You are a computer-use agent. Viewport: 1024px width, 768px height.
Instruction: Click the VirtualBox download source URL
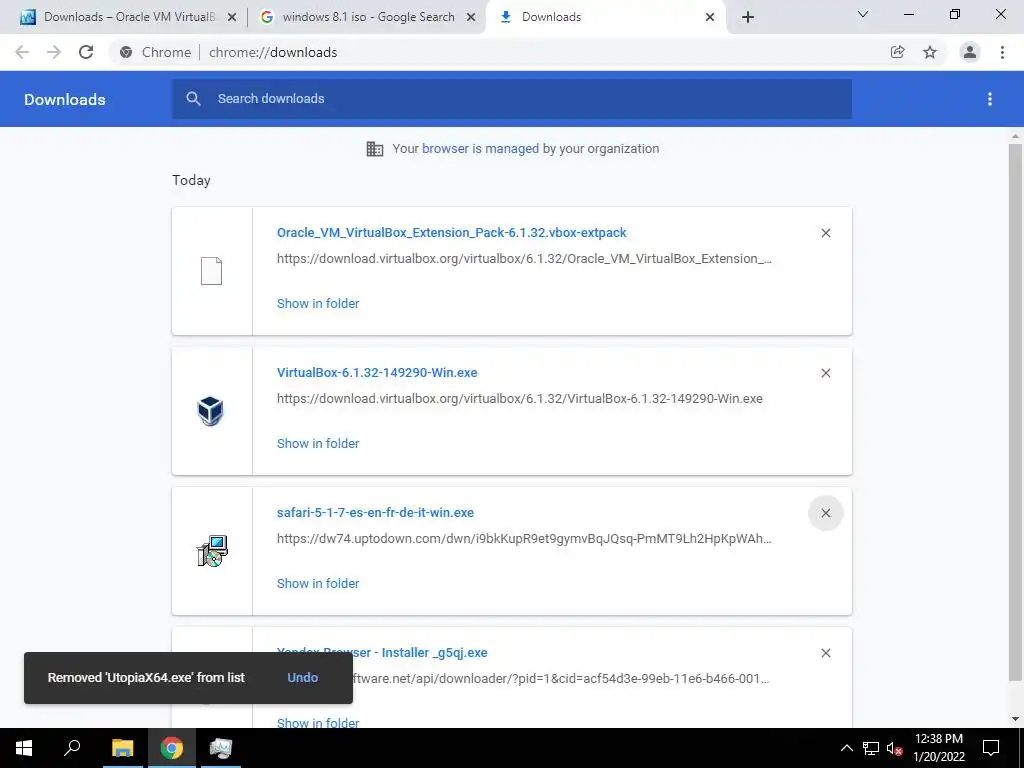tap(519, 398)
